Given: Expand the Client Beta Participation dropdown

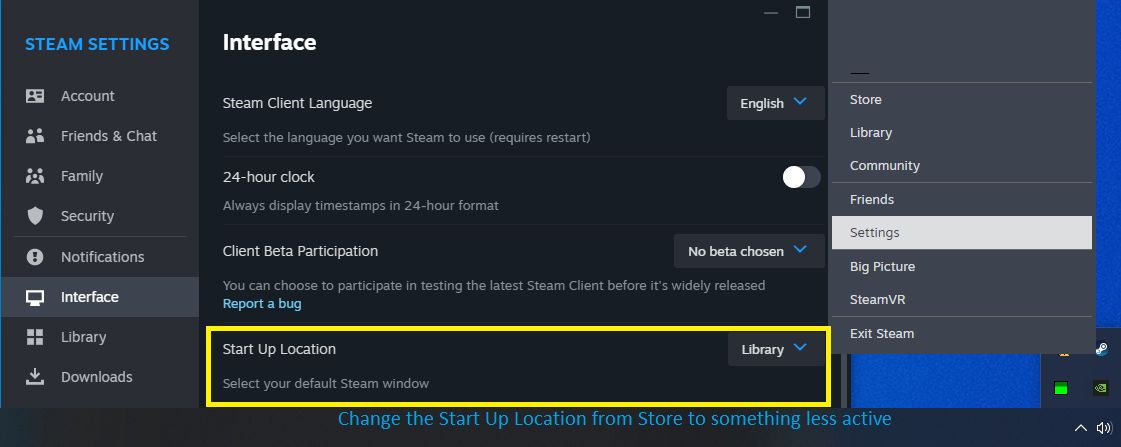Looking at the screenshot, I should coord(749,251).
